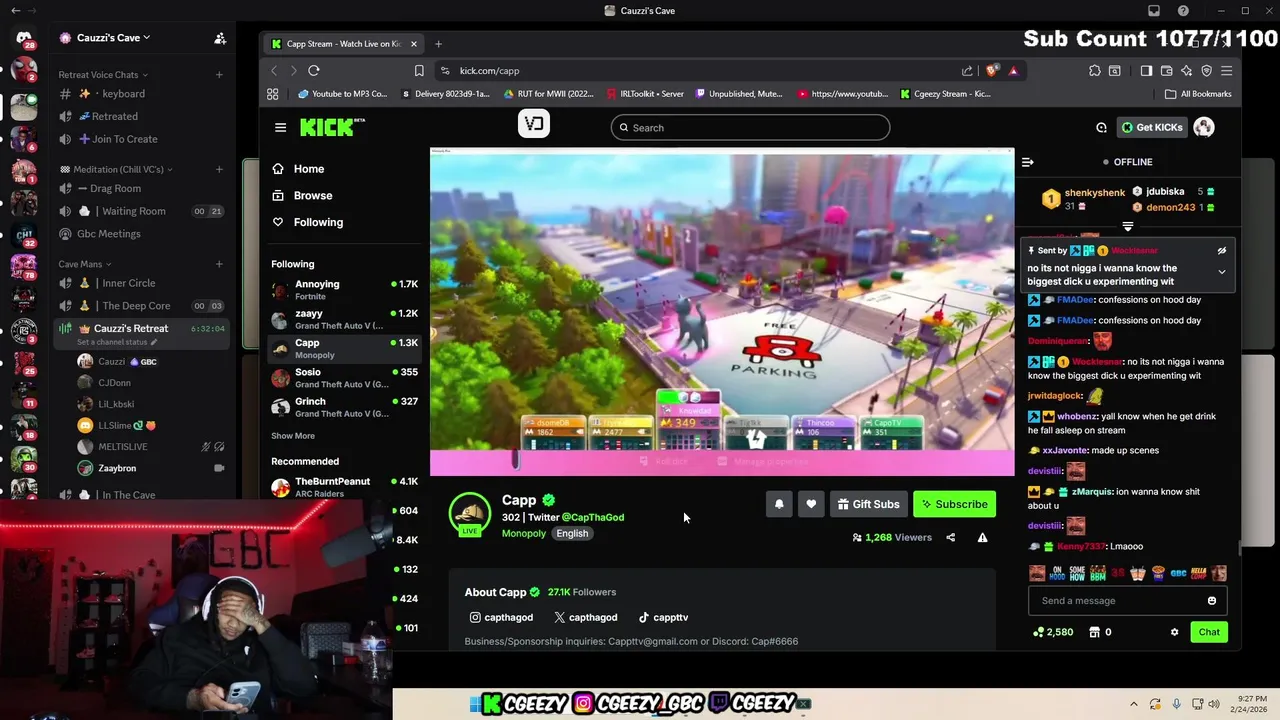
Task: Open Discord direct messages home icon
Action: click(24, 38)
